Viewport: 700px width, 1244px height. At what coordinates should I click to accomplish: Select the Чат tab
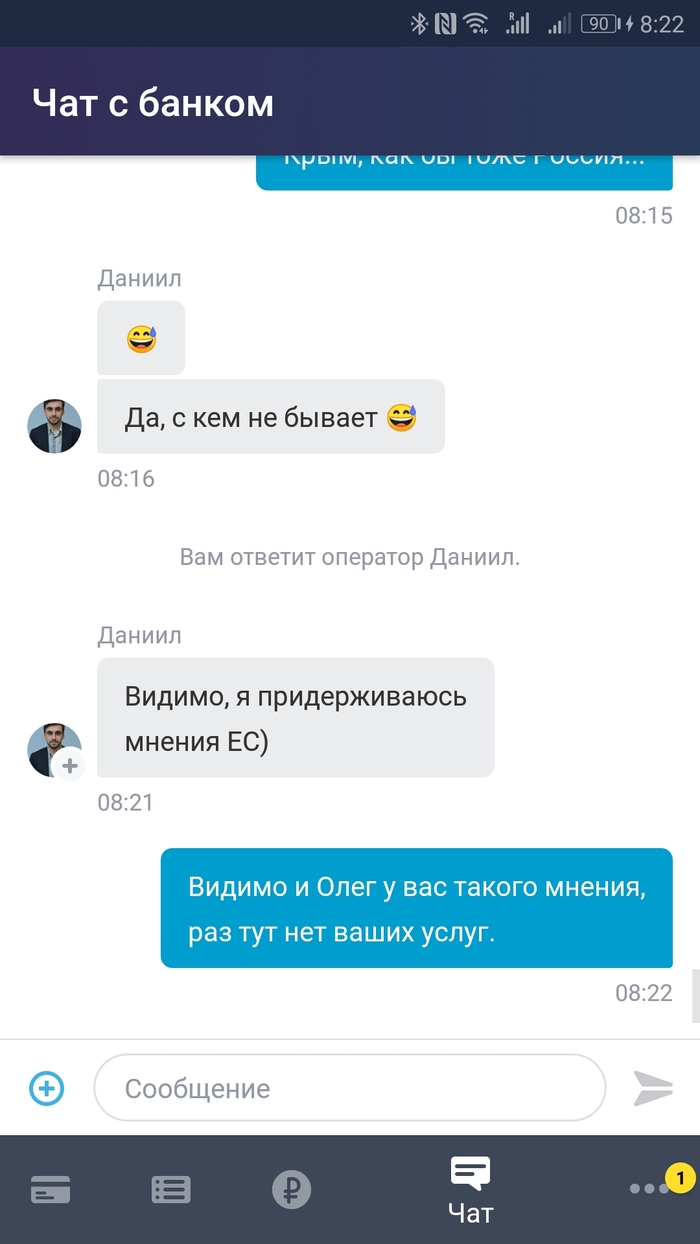(x=470, y=1190)
